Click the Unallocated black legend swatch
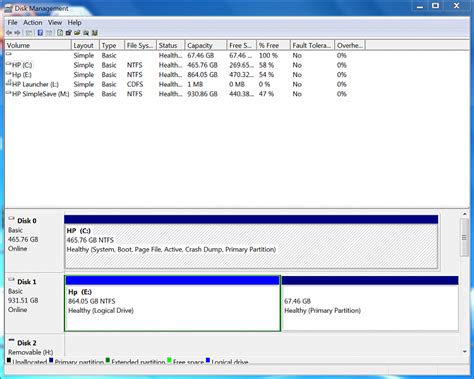 [9, 360]
